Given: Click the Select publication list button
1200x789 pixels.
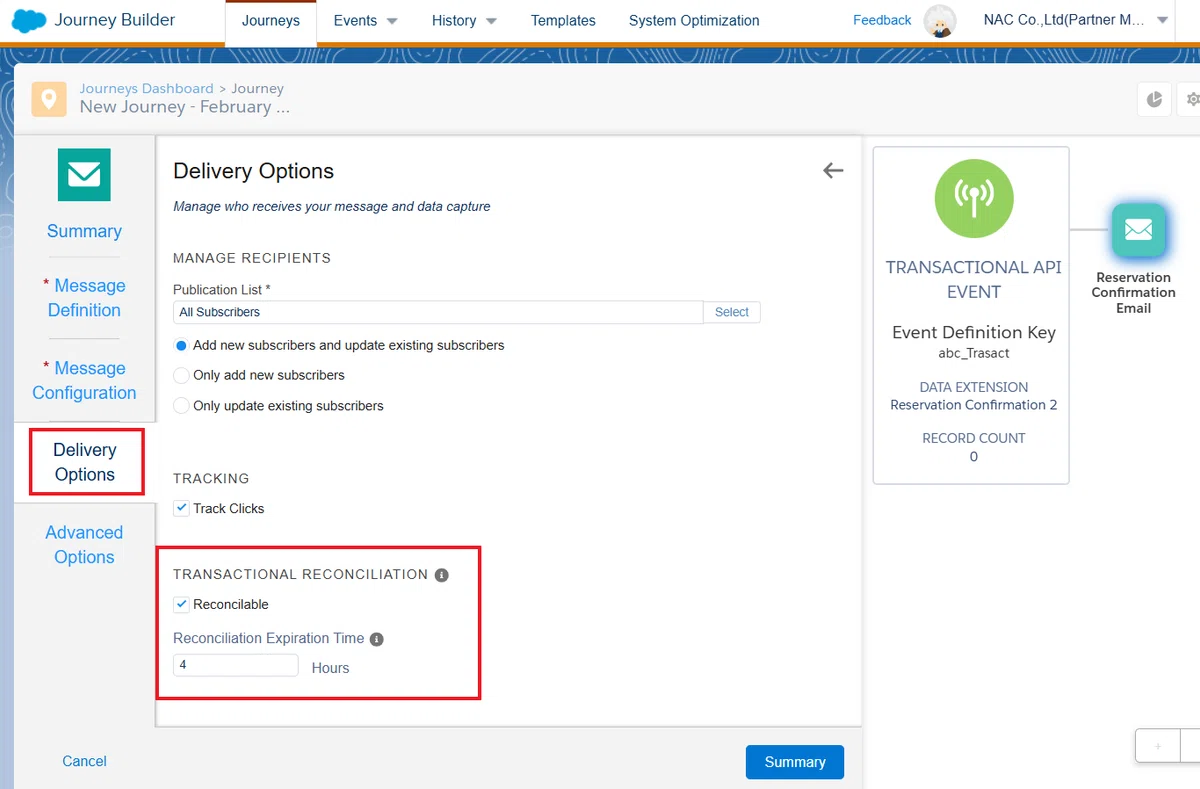Looking at the screenshot, I should [732, 312].
